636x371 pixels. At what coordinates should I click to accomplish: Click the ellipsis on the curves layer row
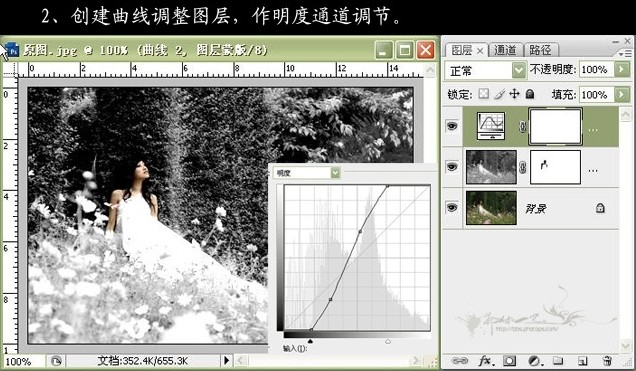point(593,130)
